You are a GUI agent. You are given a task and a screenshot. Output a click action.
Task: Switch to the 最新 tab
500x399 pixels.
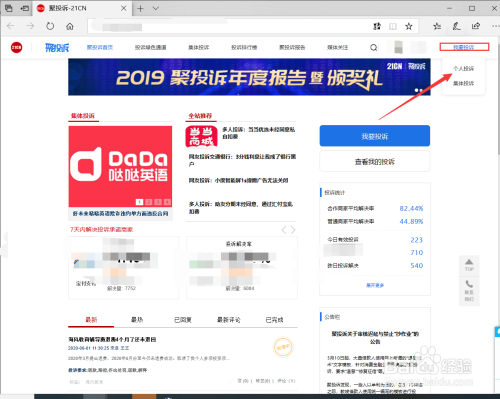tap(91, 320)
